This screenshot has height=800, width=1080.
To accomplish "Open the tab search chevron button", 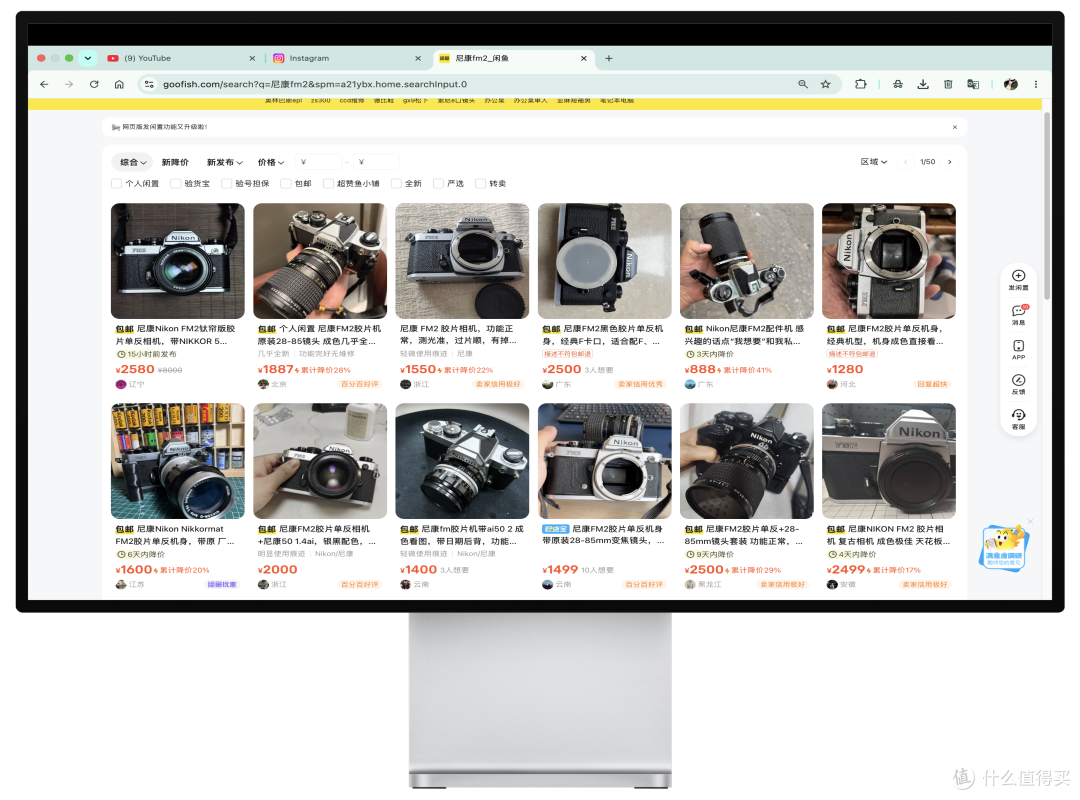I will coord(88,58).
